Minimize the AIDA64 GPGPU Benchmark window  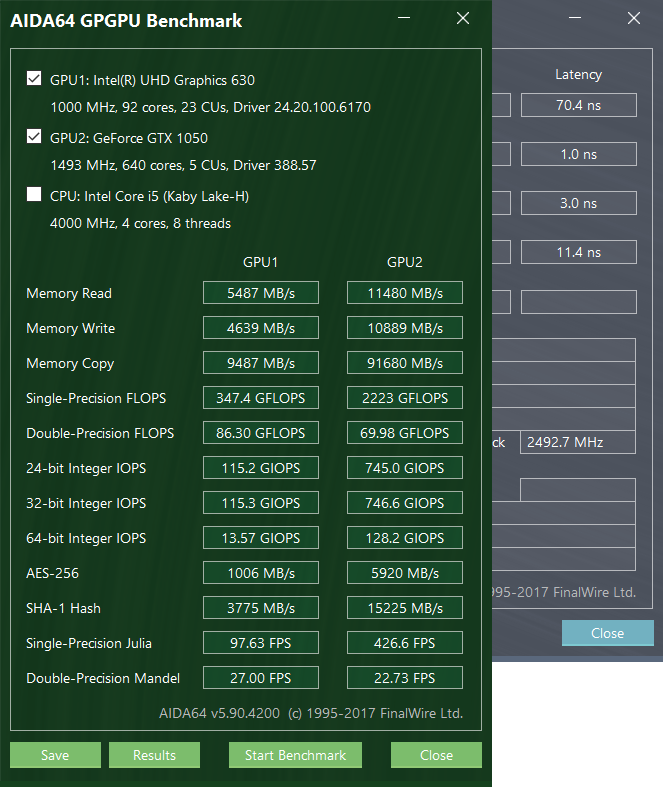pyautogui.click(x=404, y=18)
